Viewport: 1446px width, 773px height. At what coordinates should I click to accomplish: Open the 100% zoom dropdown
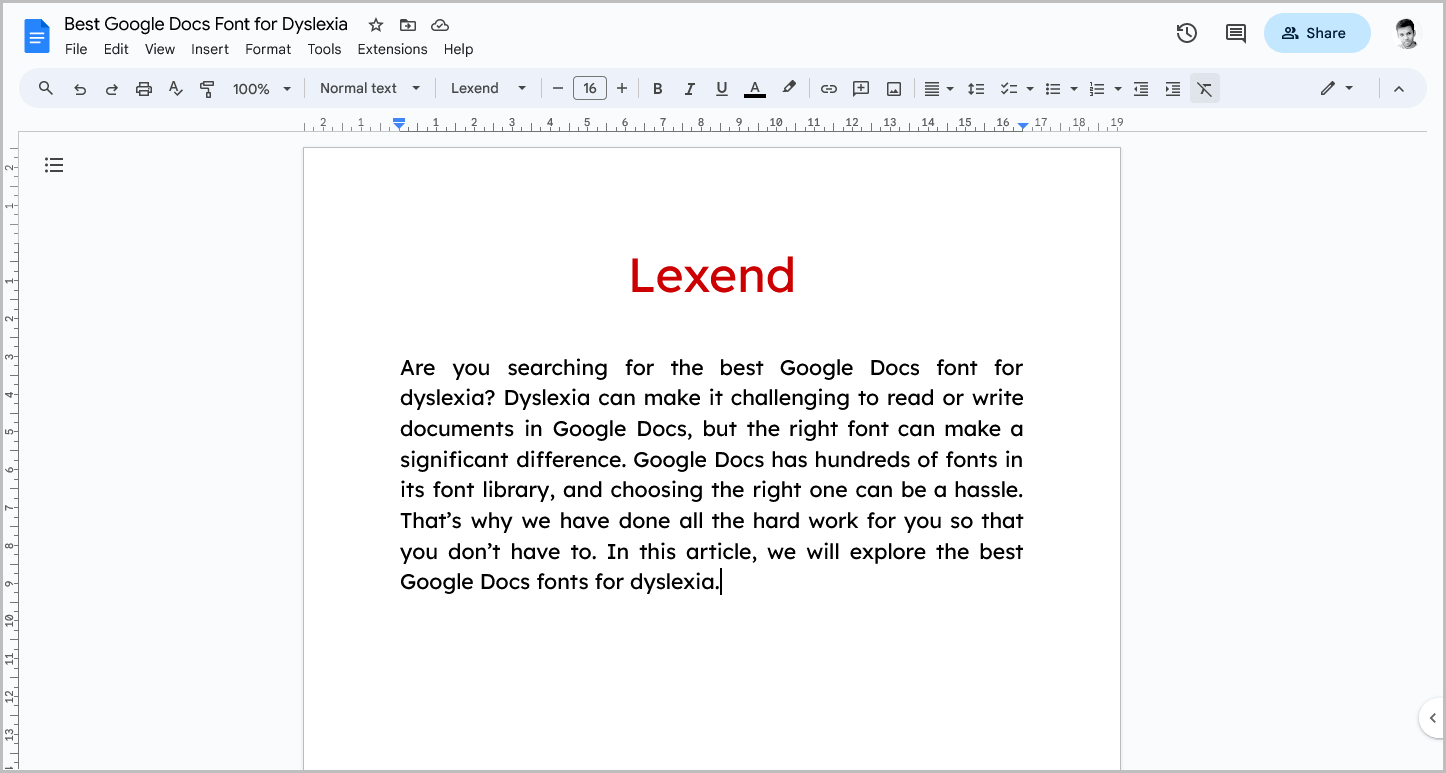click(262, 89)
